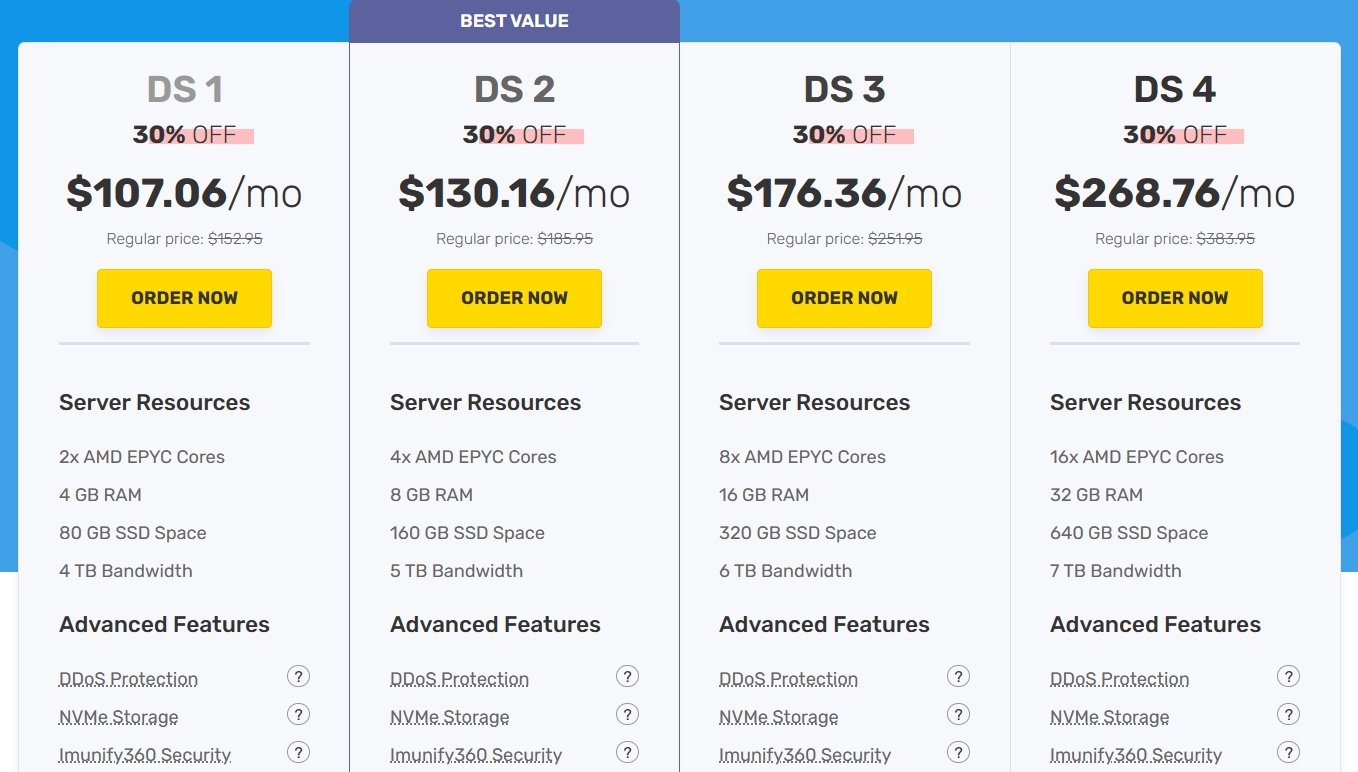Open NVMe Storage link in DS 2
Screen dimensions: 1358x772
(449, 717)
